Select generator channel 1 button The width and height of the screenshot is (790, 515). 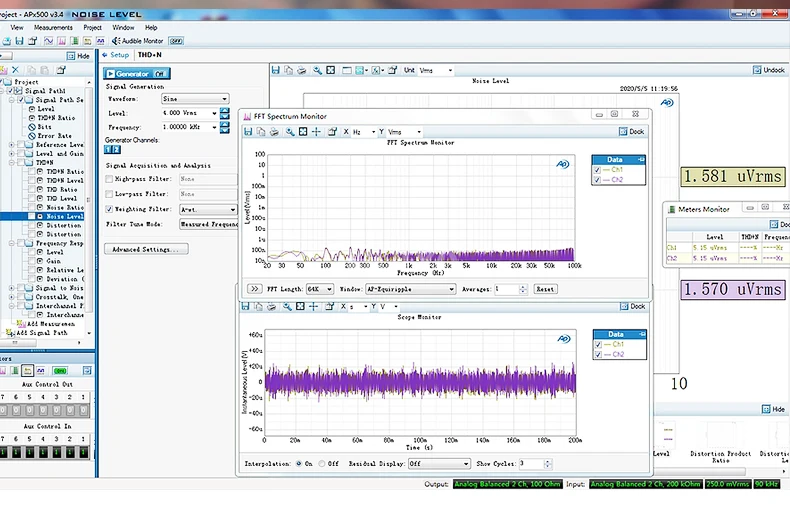click(x=108, y=149)
